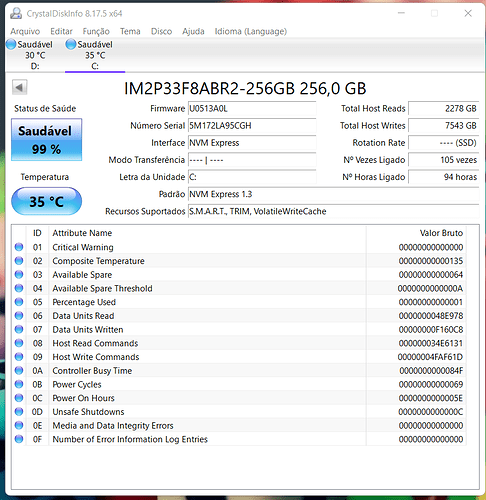
Task: Open the Arquivo menu
Action: click(25, 31)
